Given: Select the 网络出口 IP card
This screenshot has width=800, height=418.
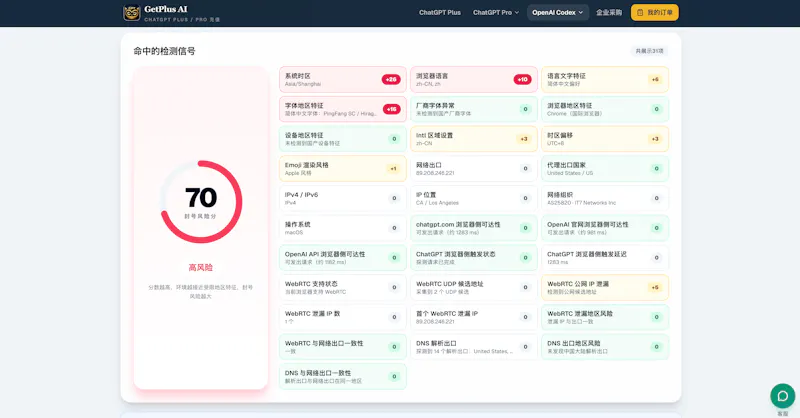Looking at the screenshot, I should point(474,169).
